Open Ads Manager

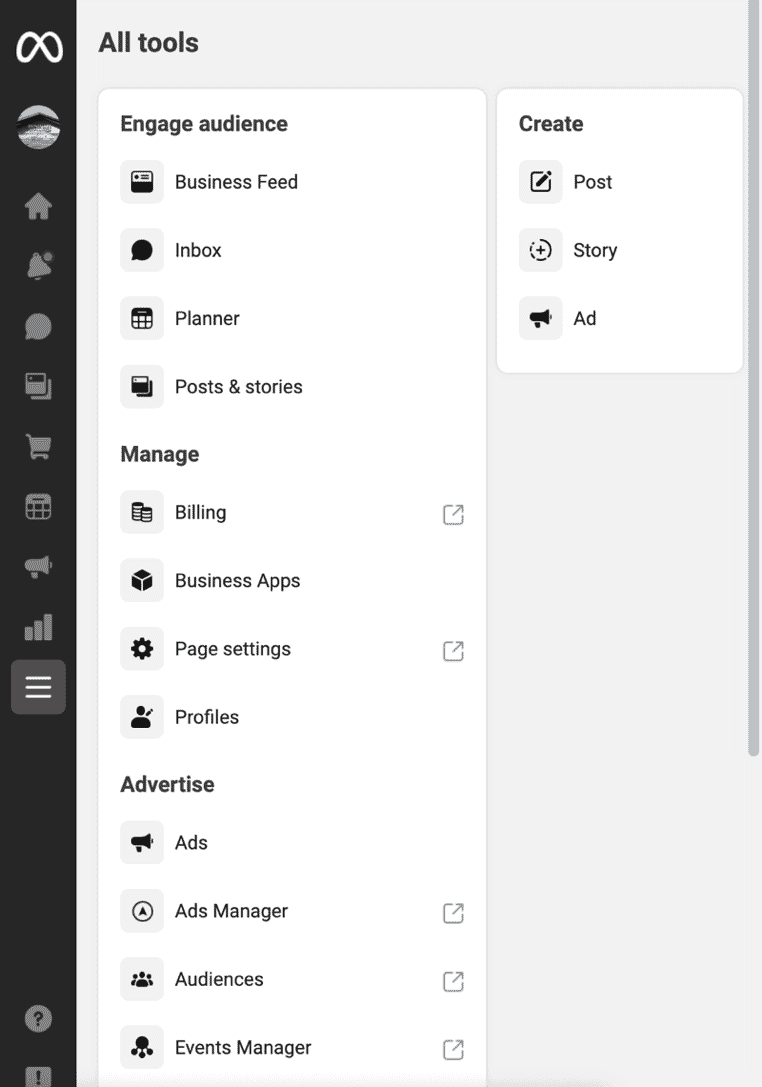pos(292,911)
